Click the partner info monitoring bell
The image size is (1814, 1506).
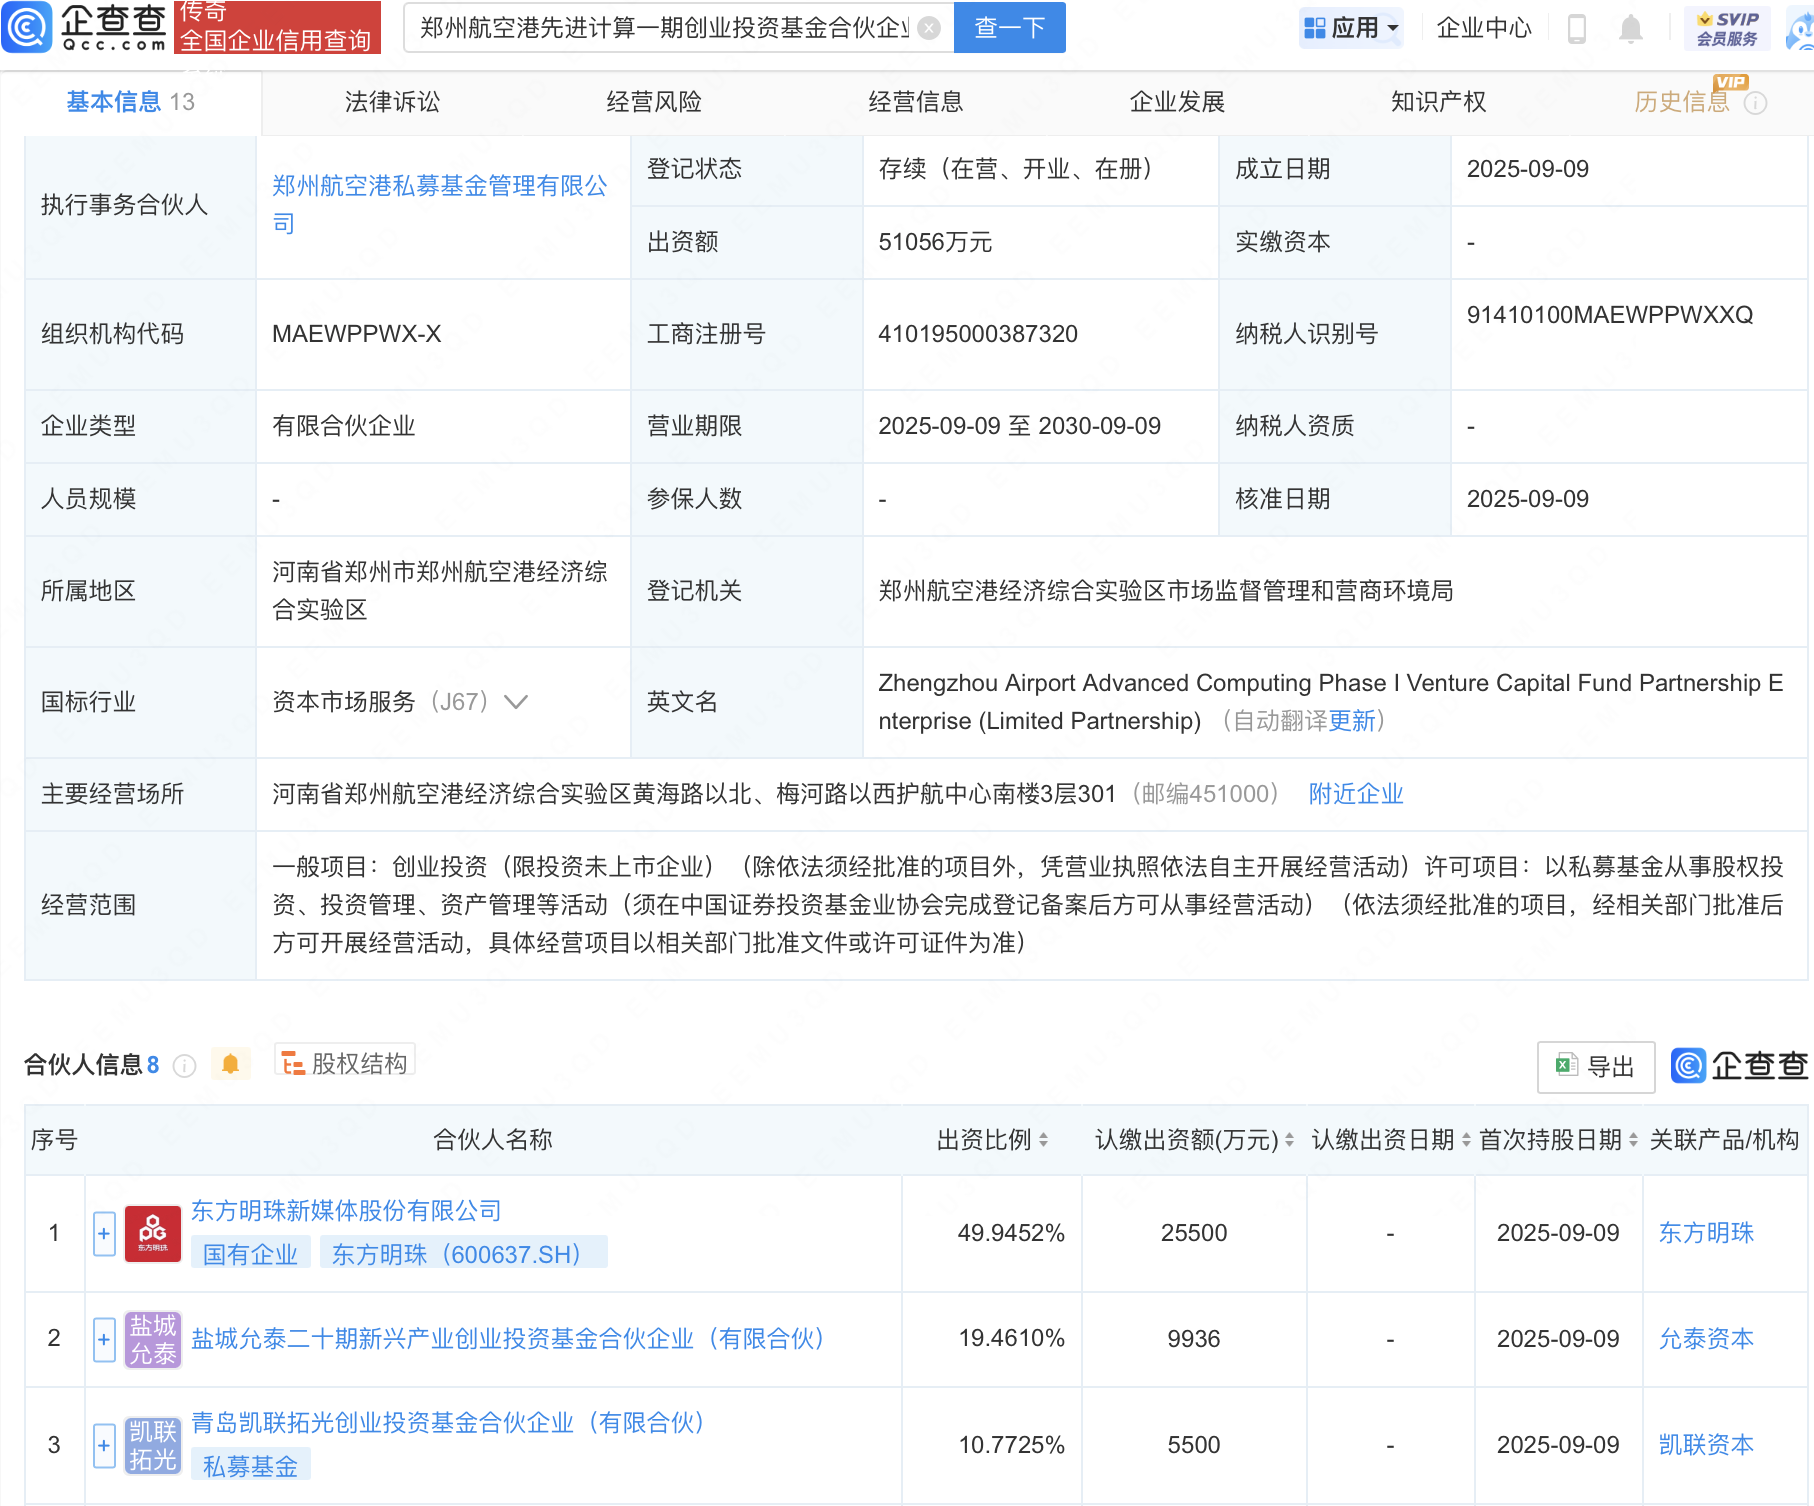pyautogui.click(x=230, y=1064)
